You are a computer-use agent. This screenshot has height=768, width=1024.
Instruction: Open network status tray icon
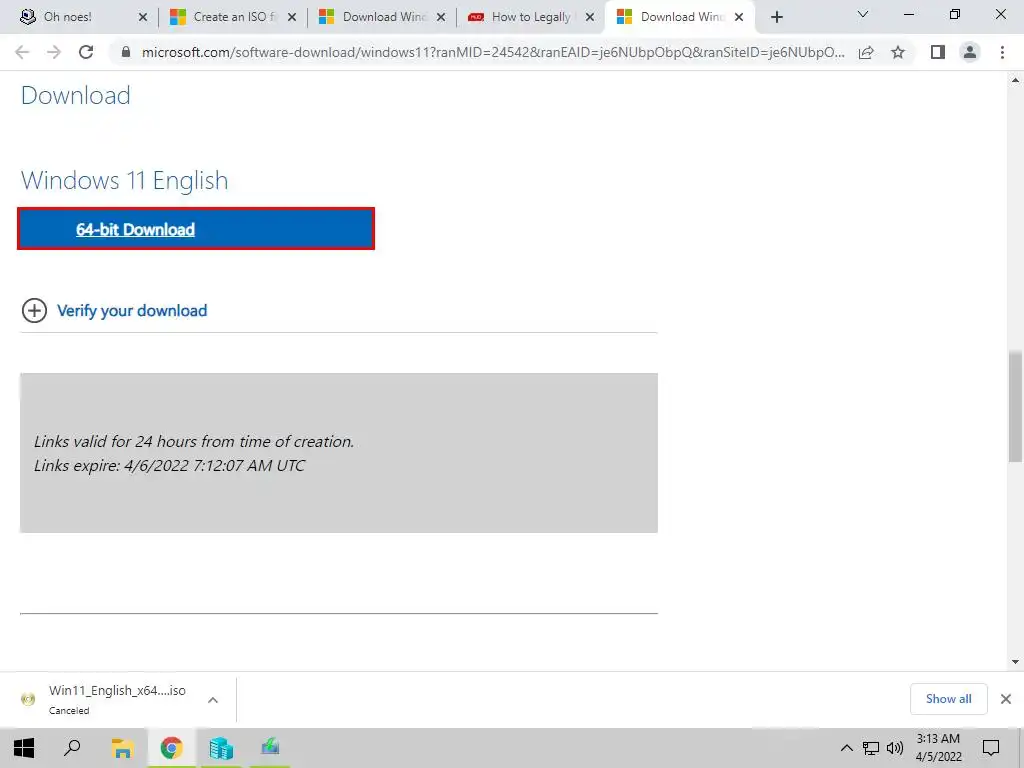[871, 748]
